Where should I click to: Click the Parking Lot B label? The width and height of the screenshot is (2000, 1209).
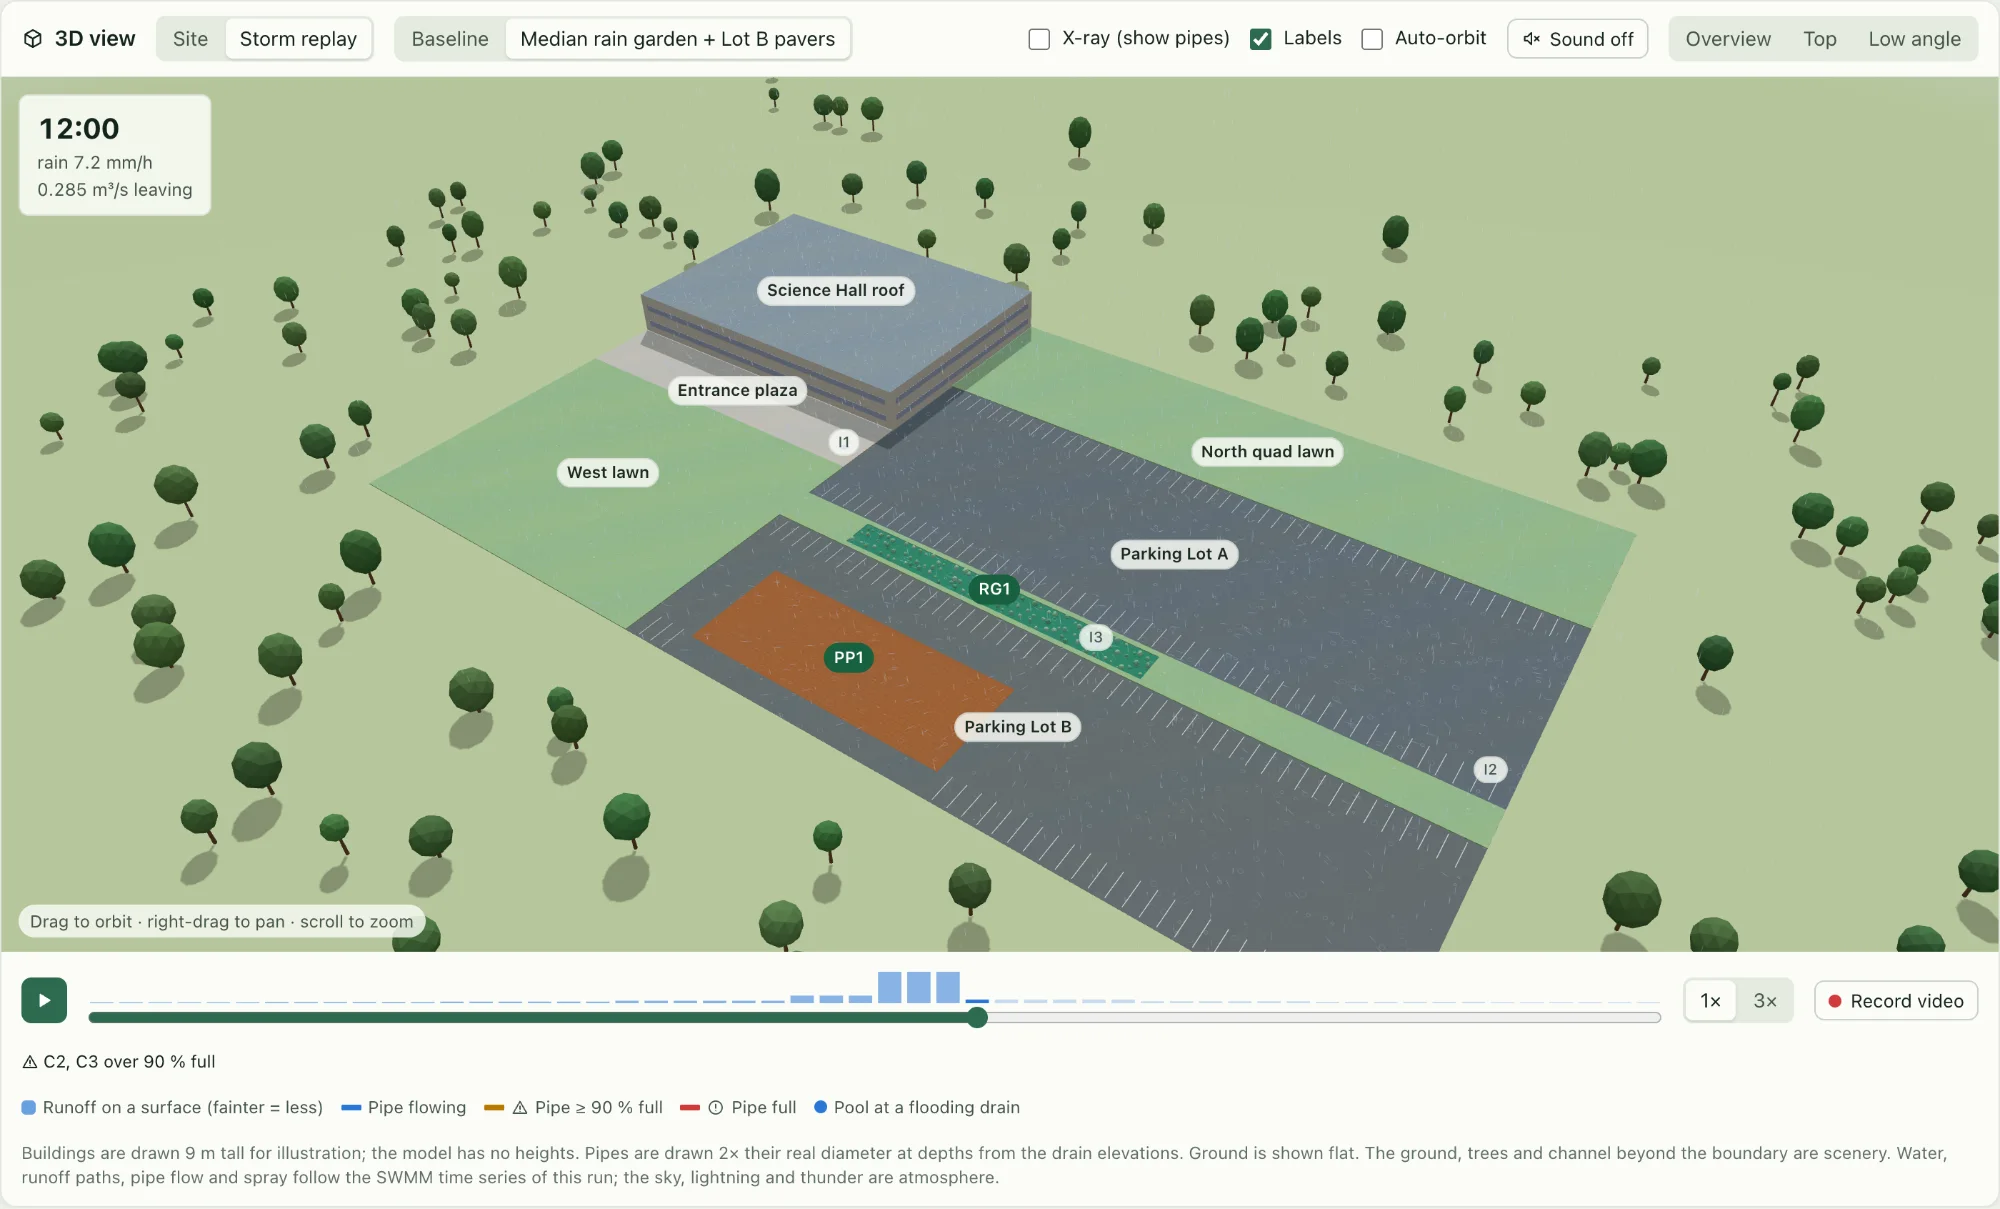(x=1017, y=727)
